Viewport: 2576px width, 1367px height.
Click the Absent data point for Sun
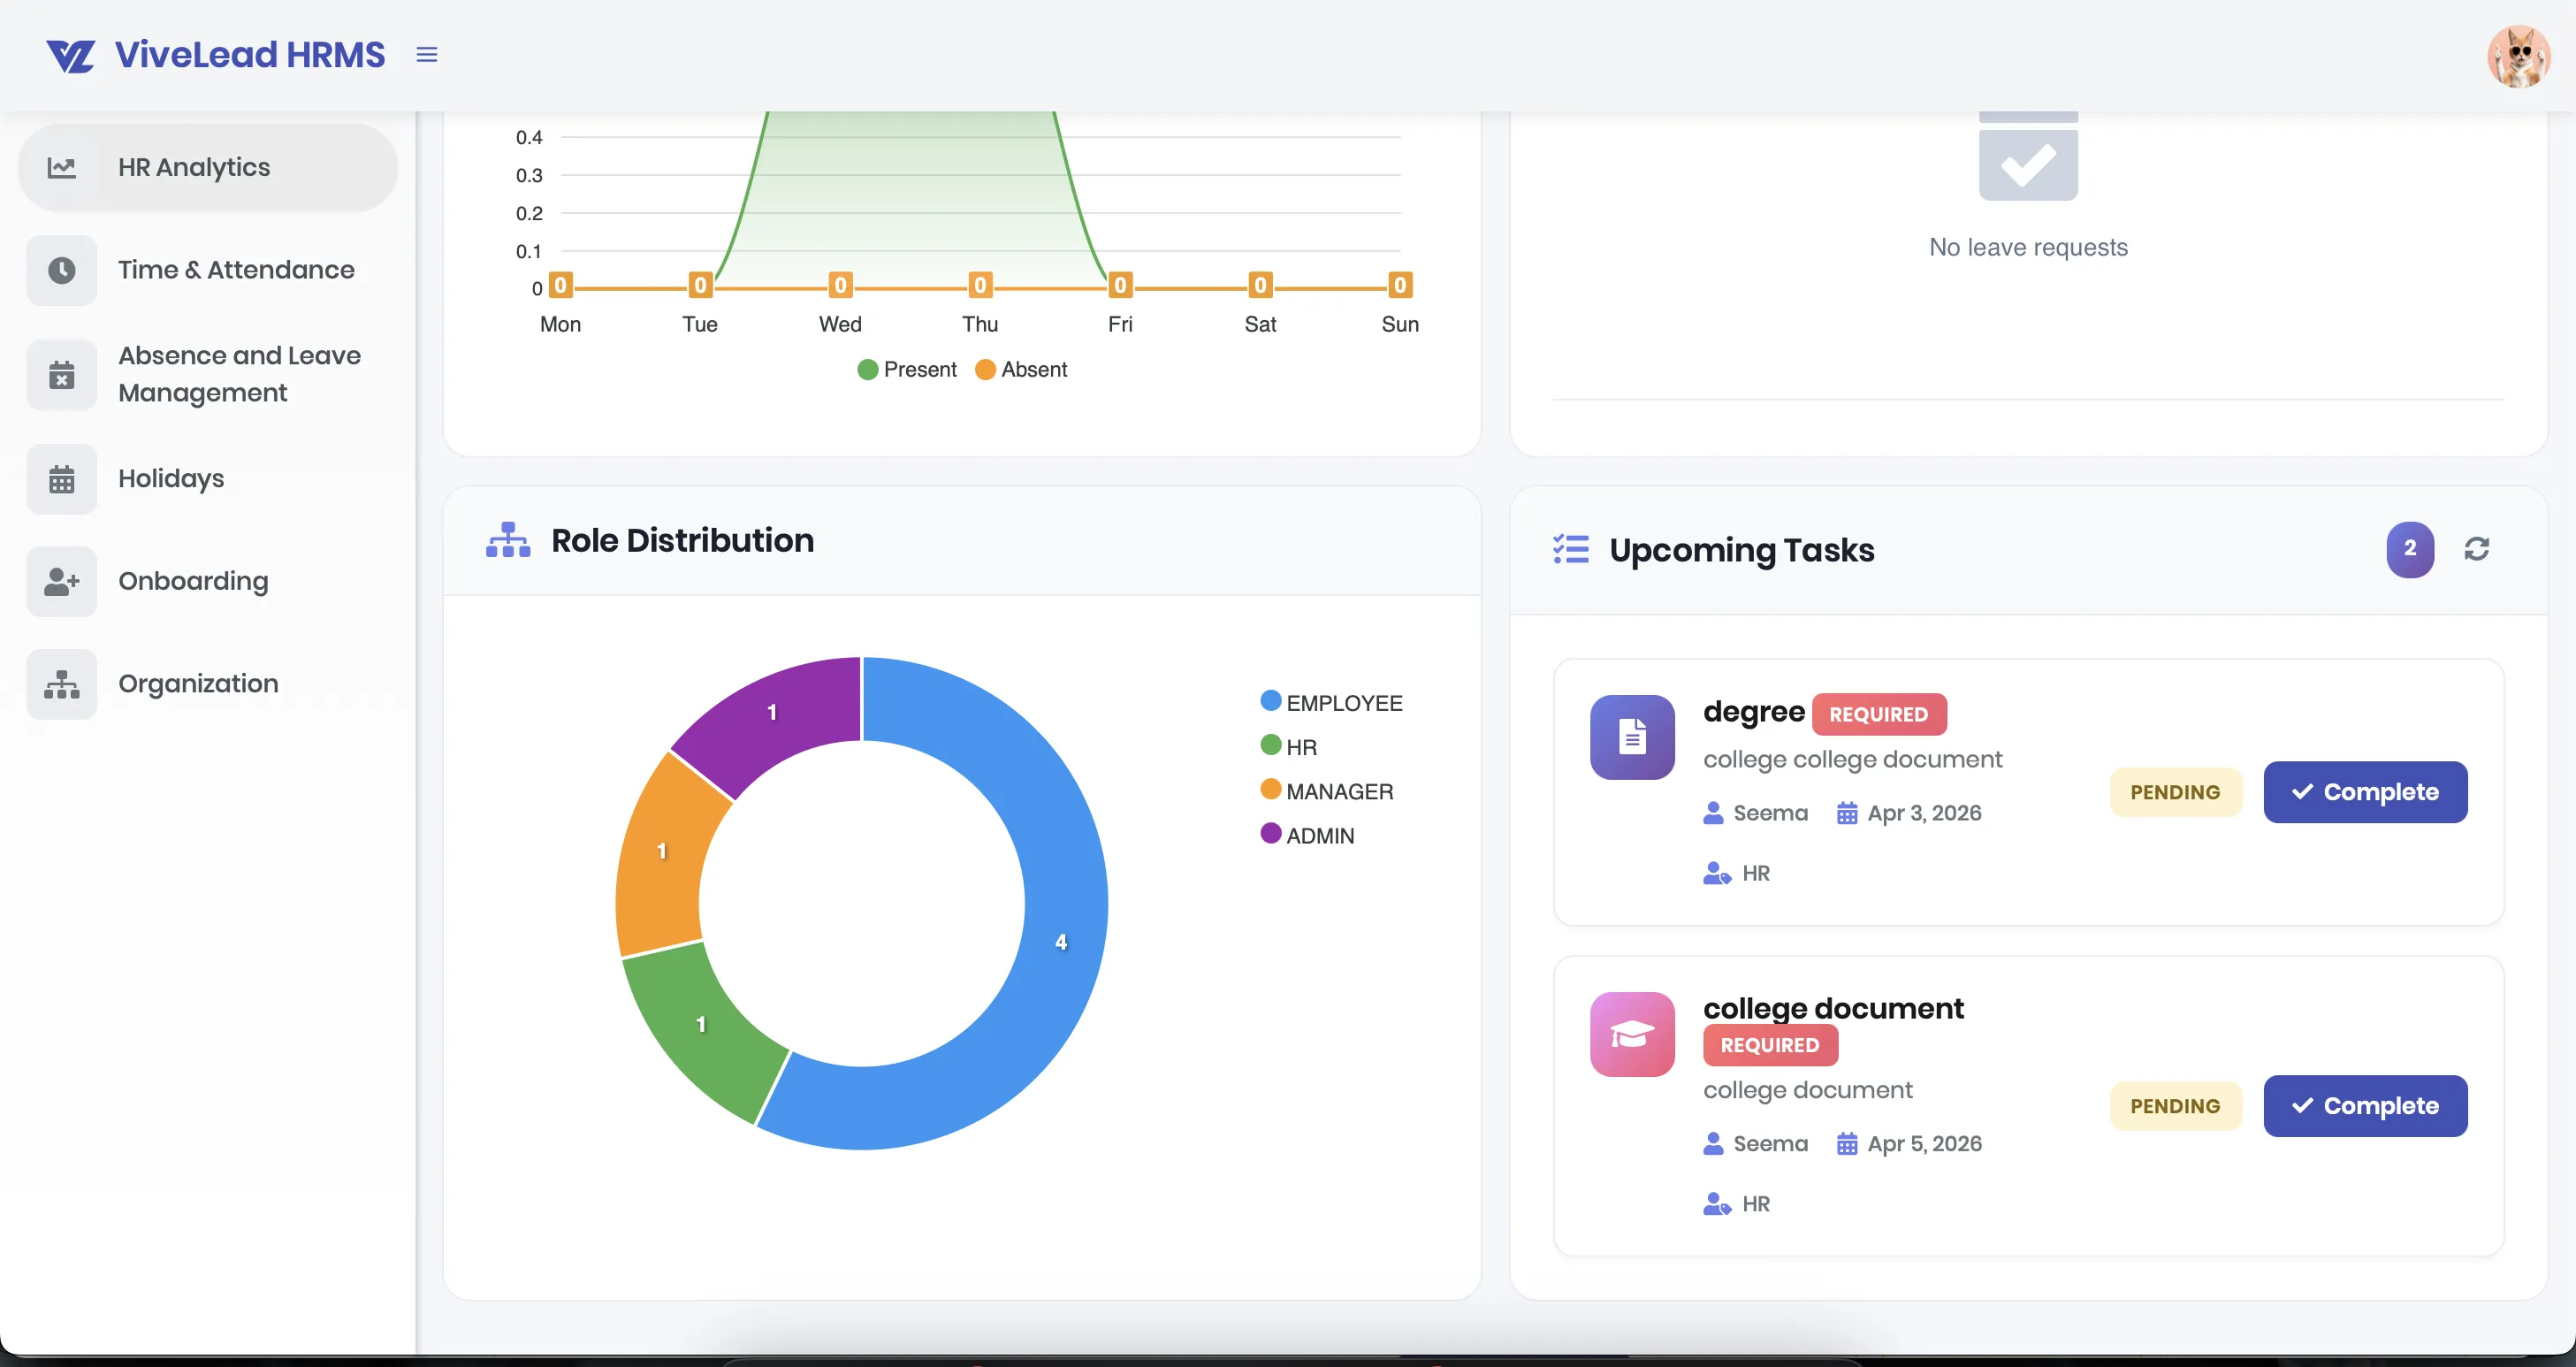[1400, 286]
